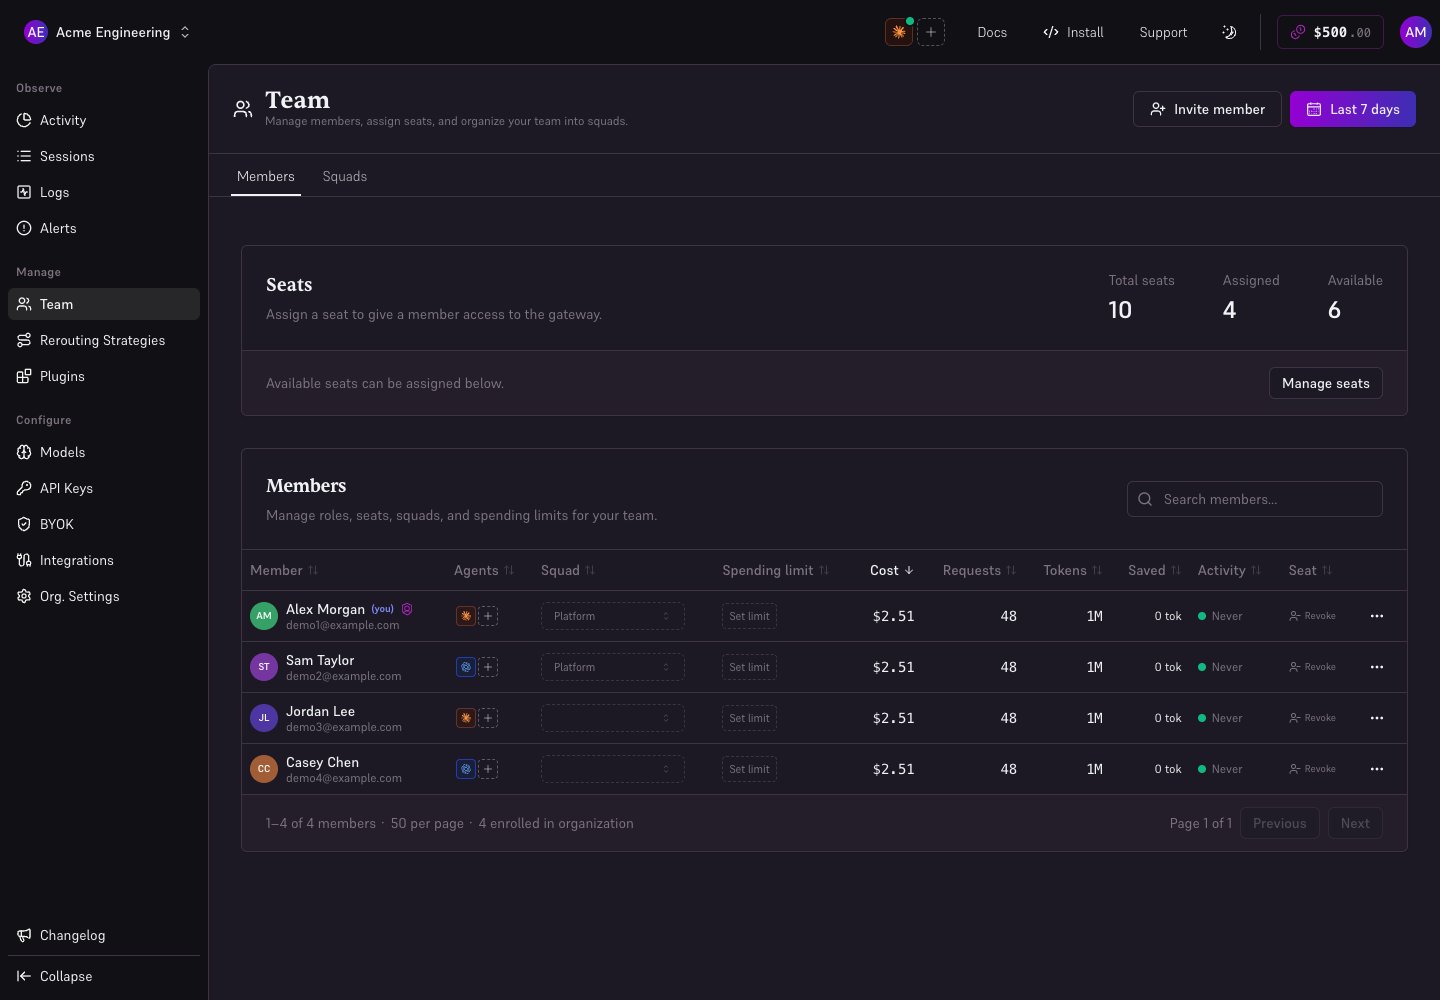1440x1000 pixels.
Task: Open BYOK settings
Action: coord(104,524)
